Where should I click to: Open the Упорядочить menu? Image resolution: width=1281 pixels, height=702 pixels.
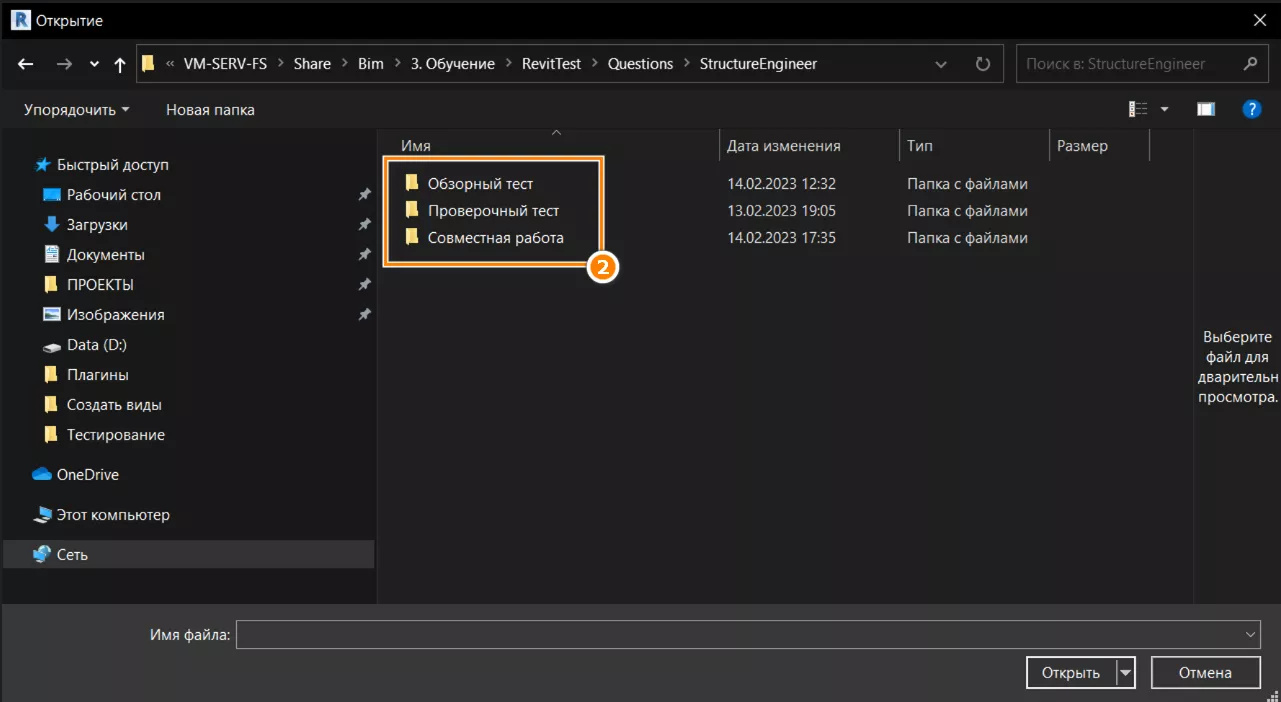tap(77, 110)
